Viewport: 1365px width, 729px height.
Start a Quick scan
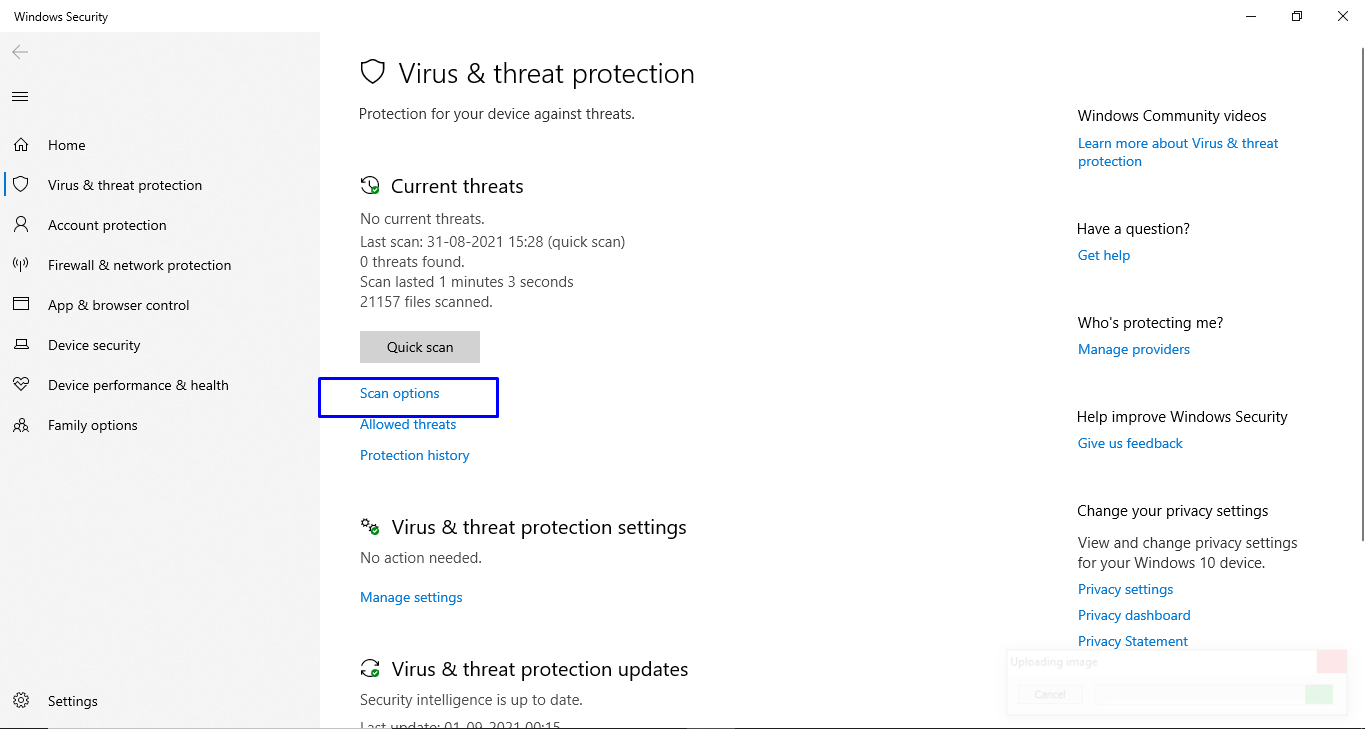[420, 347]
